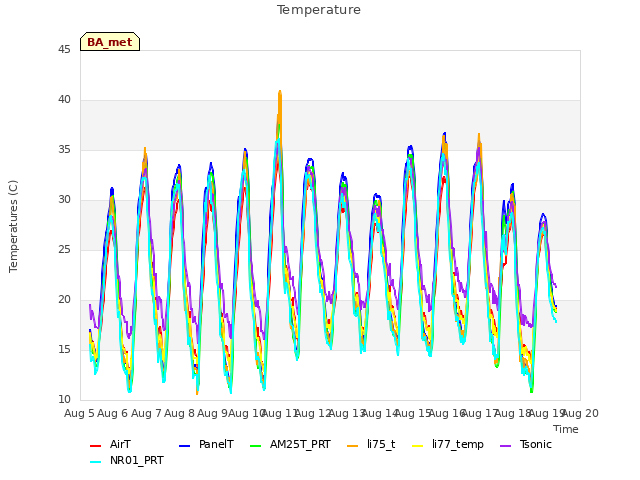Click the Aug 20 x-axis tick label
Screen dimensions: 640x480
(580, 413)
